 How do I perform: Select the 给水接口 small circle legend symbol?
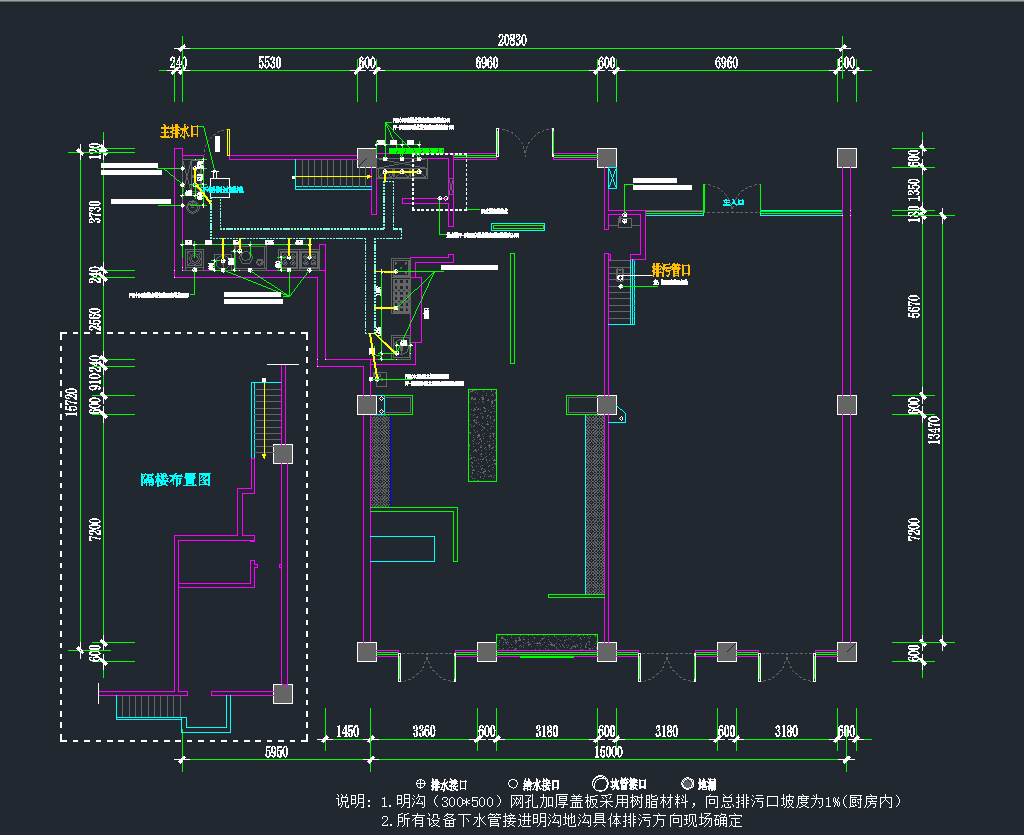point(513,784)
